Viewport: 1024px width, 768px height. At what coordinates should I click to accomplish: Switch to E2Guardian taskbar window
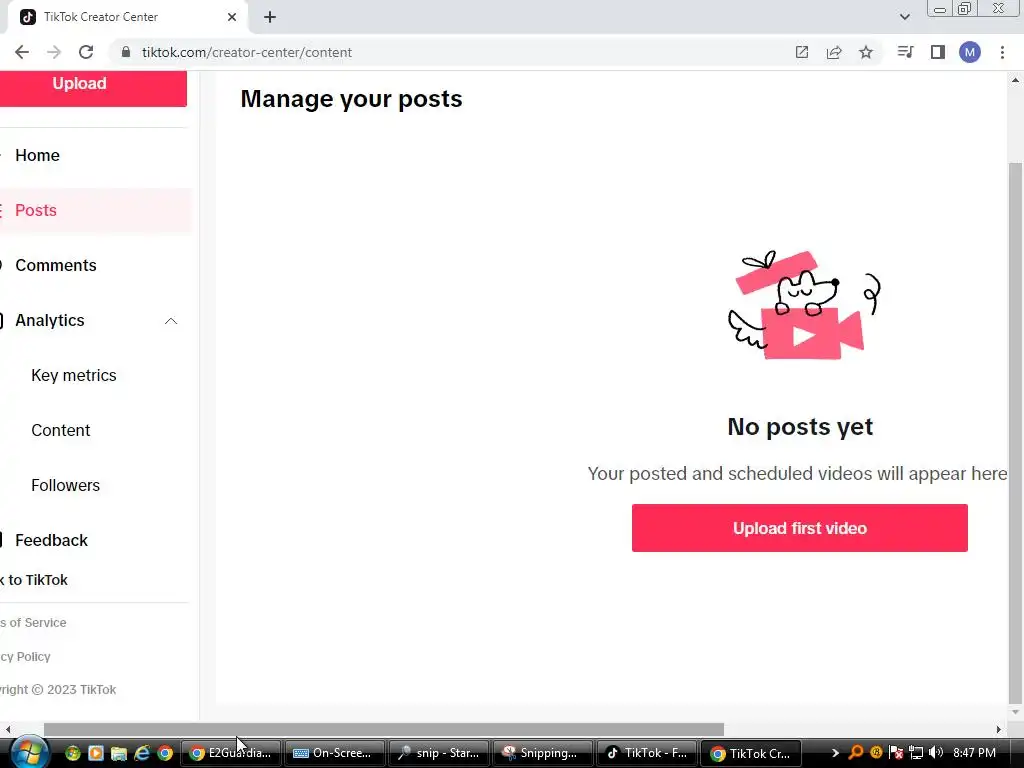tap(231, 753)
